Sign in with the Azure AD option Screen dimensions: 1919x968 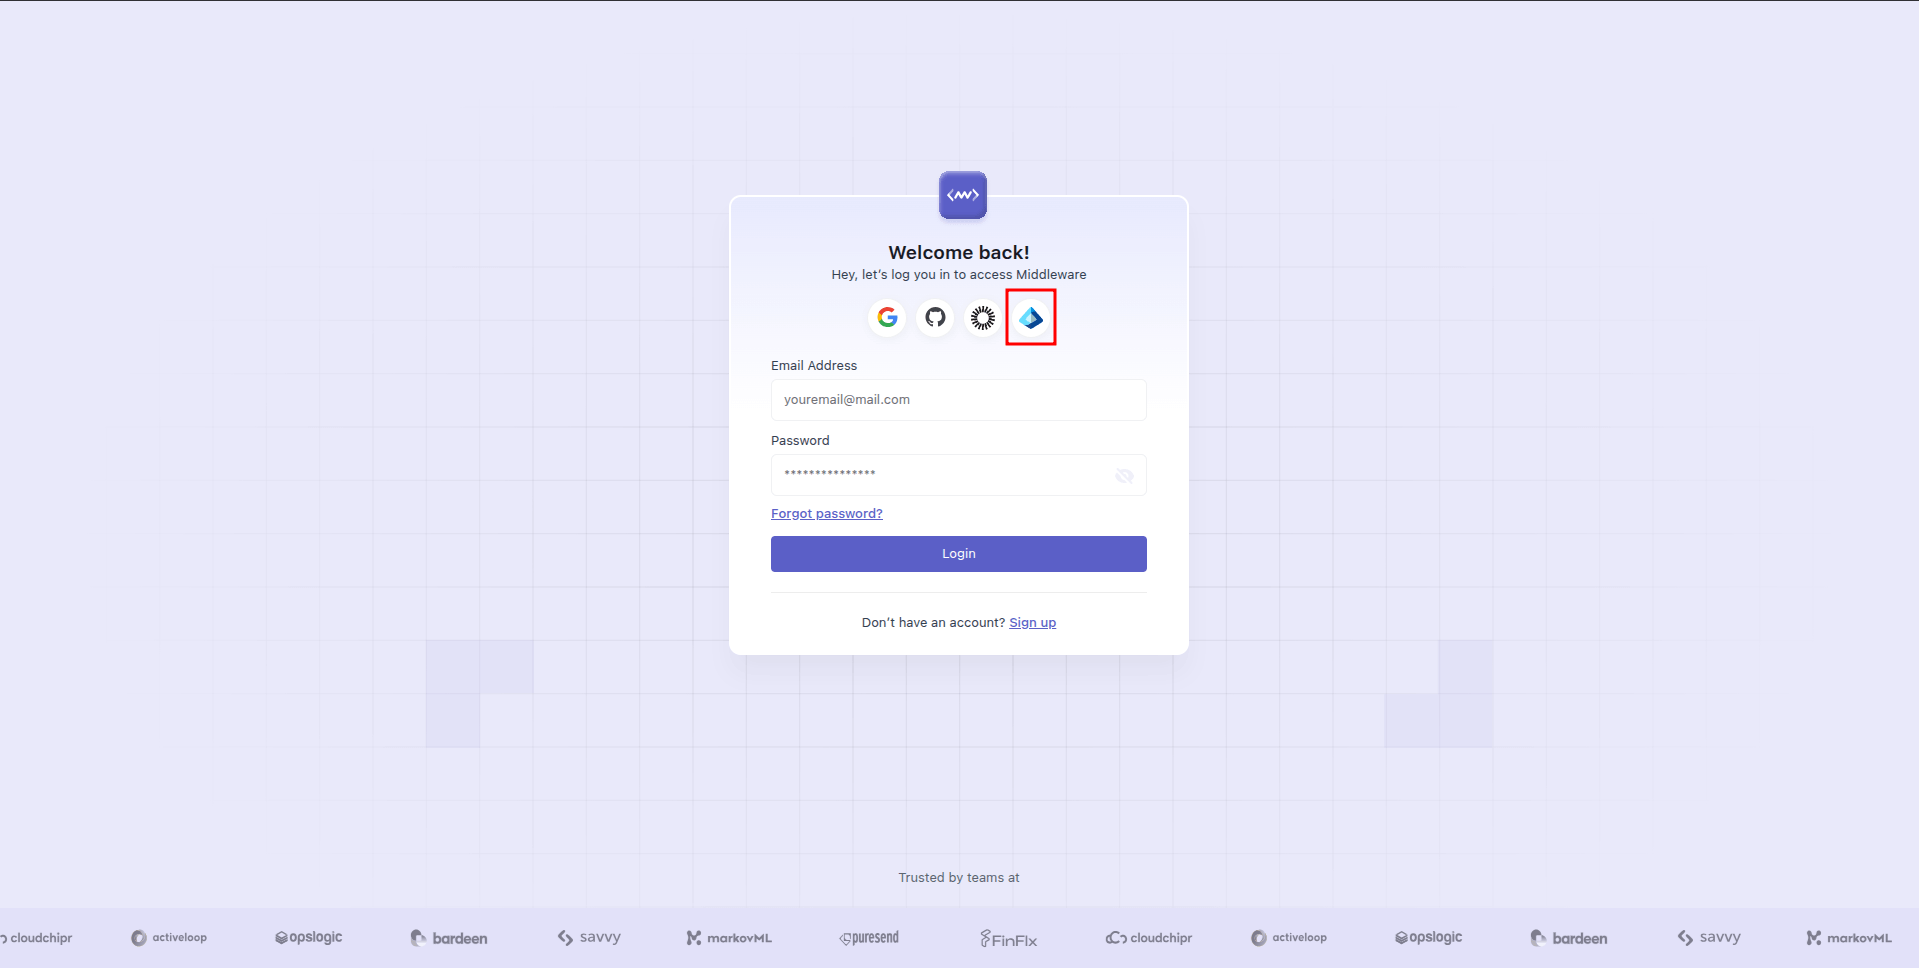click(1030, 317)
